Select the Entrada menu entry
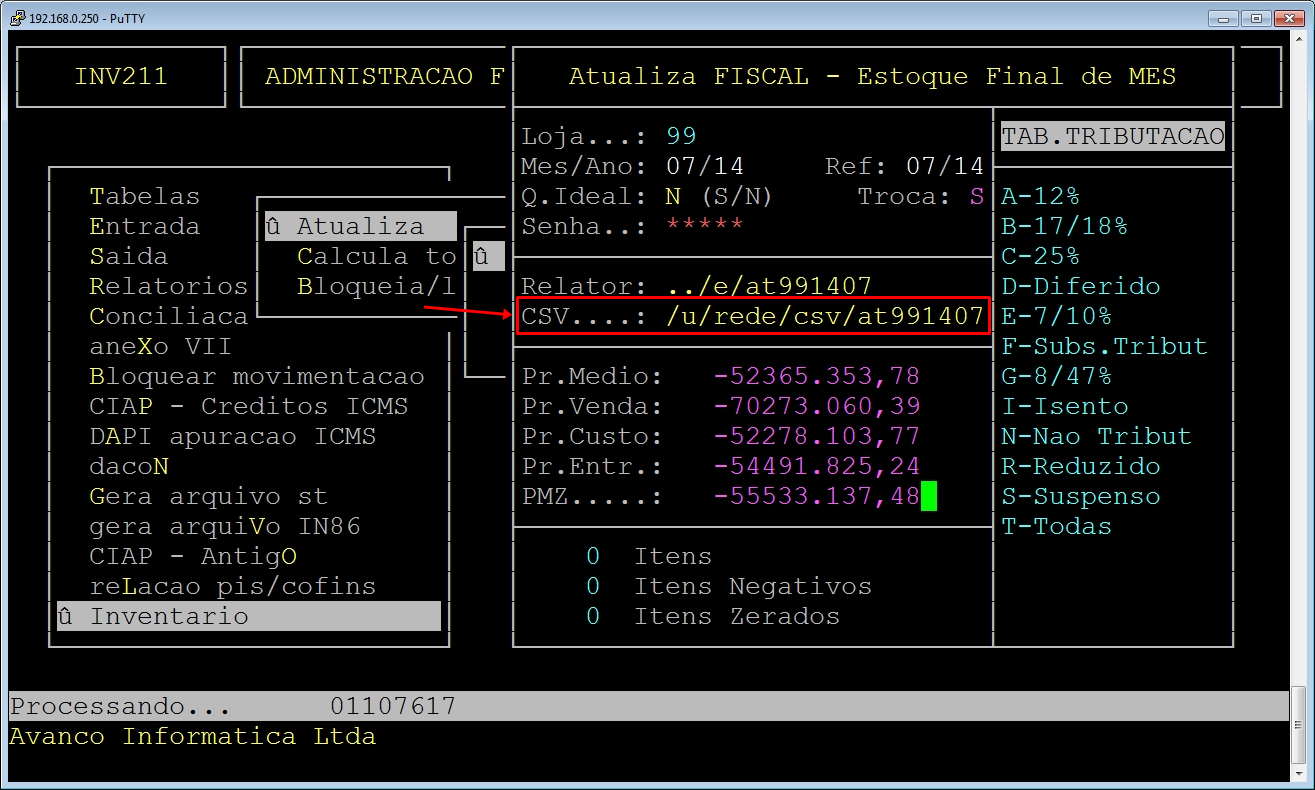The height and width of the screenshot is (790, 1315). click(x=144, y=226)
